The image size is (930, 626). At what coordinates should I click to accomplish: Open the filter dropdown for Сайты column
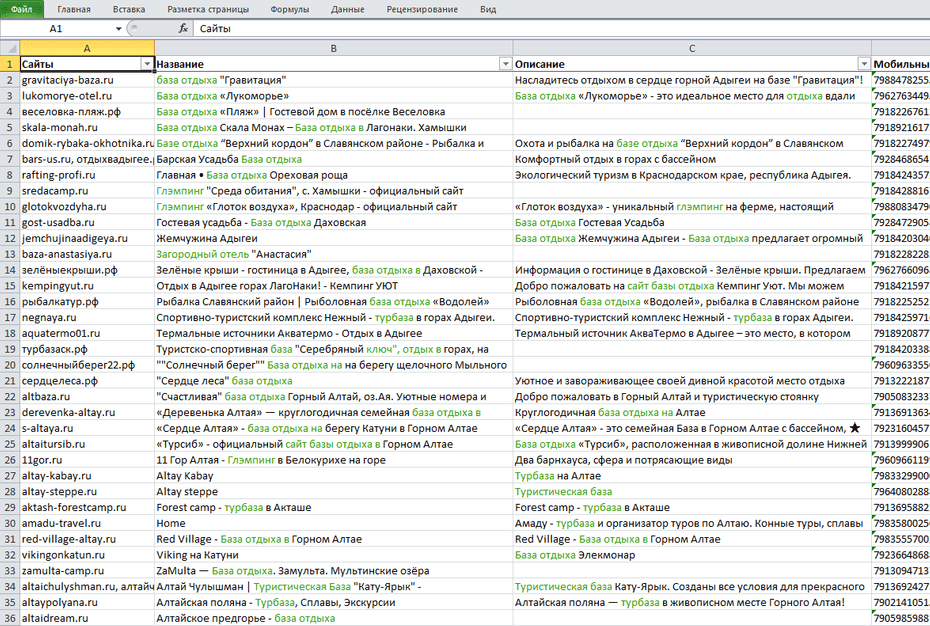tap(147, 64)
